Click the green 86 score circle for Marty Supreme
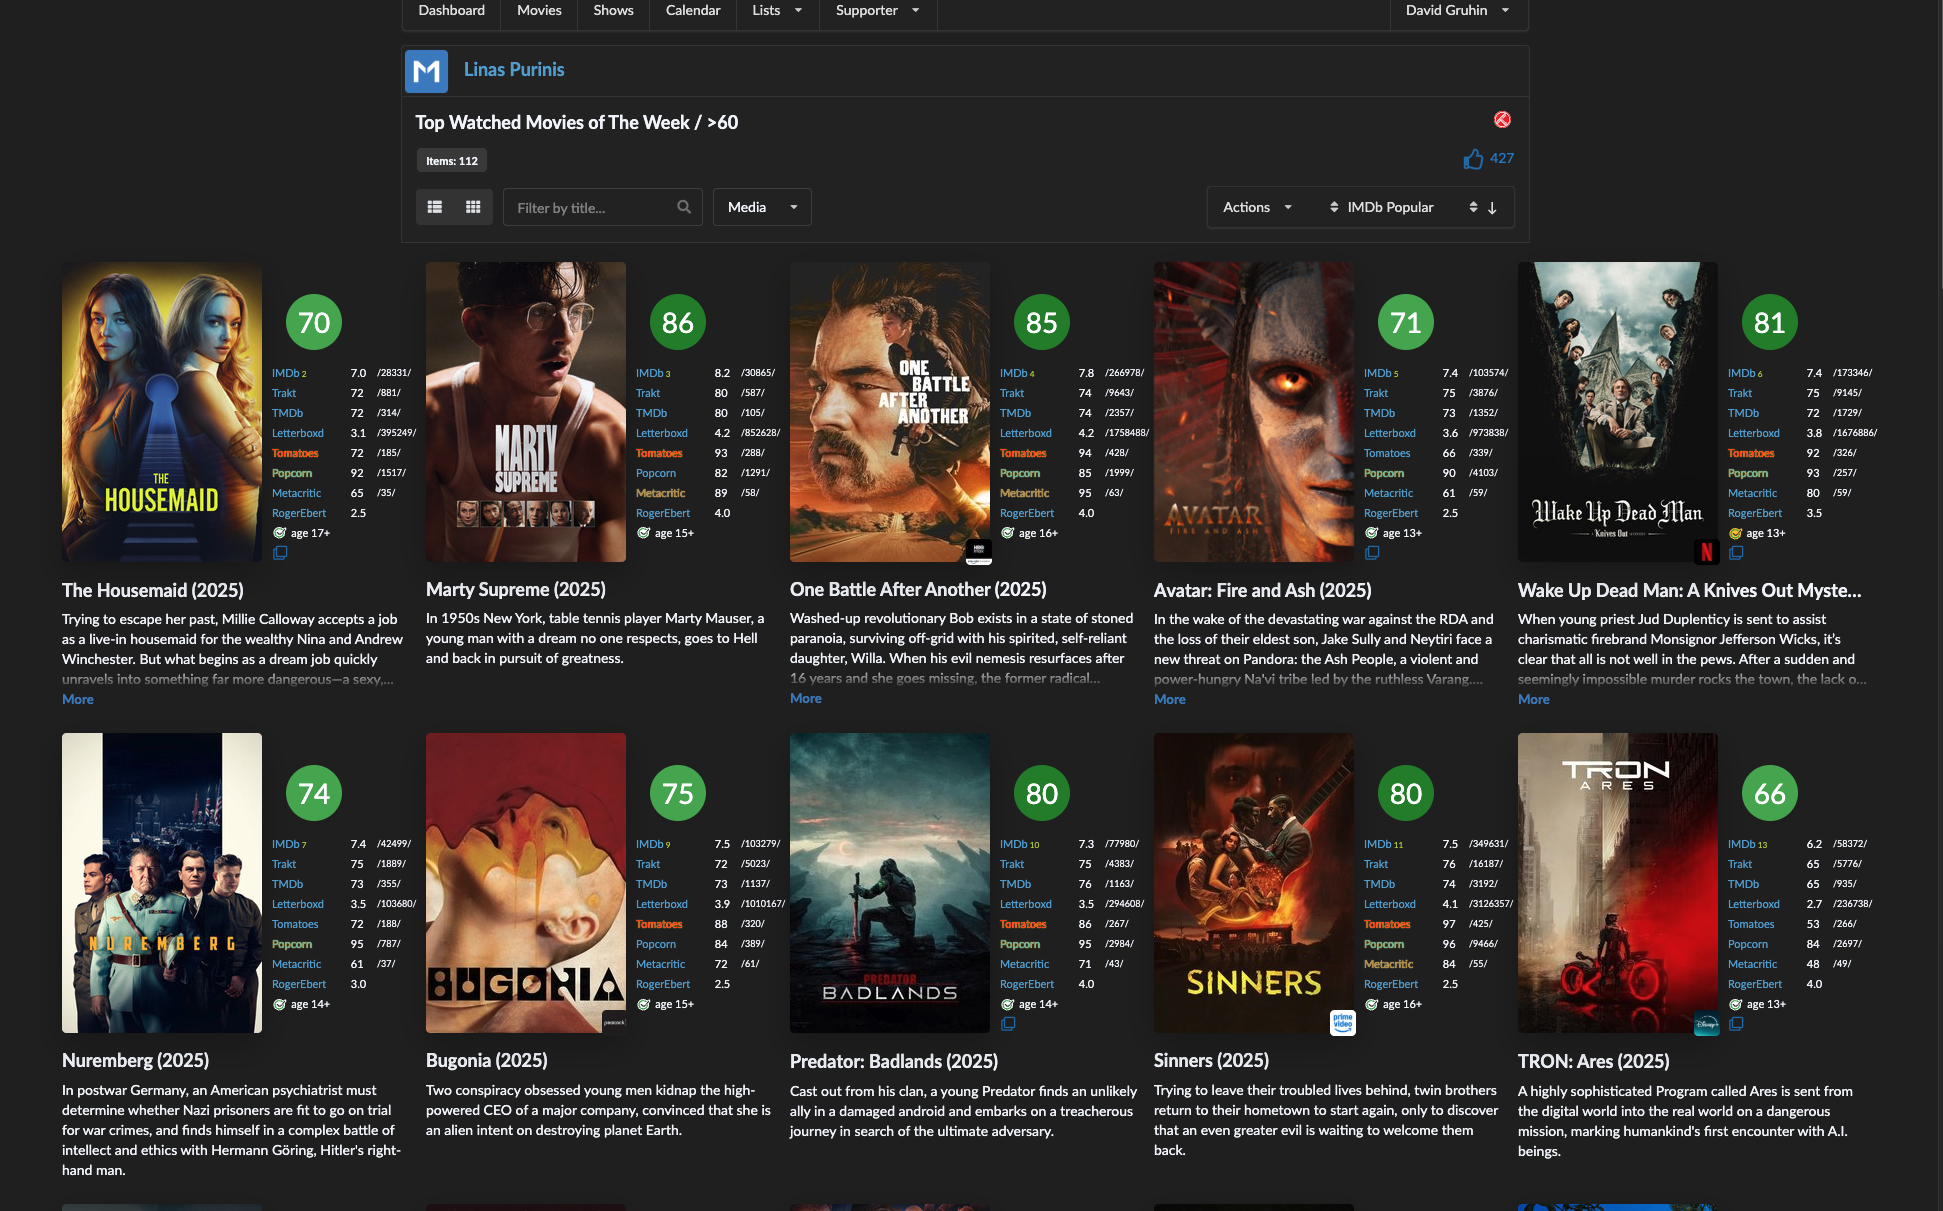Image resolution: width=1943 pixels, height=1211 pixels. coord(677,323)
